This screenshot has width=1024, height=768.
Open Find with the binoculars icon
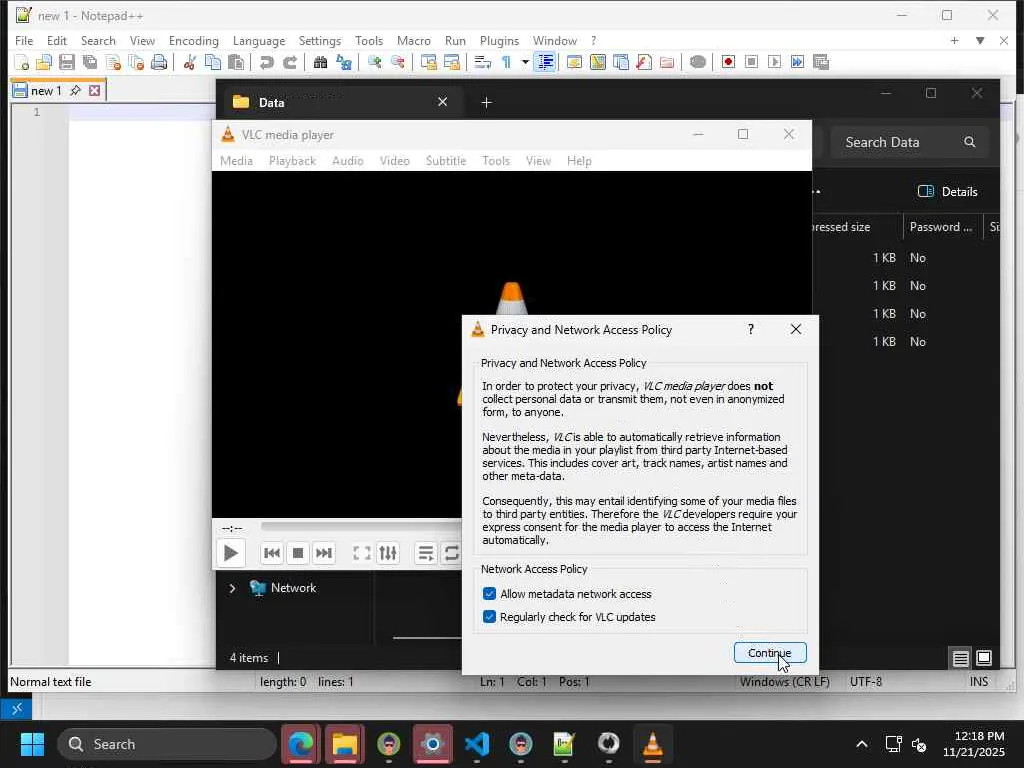[320, 62]
